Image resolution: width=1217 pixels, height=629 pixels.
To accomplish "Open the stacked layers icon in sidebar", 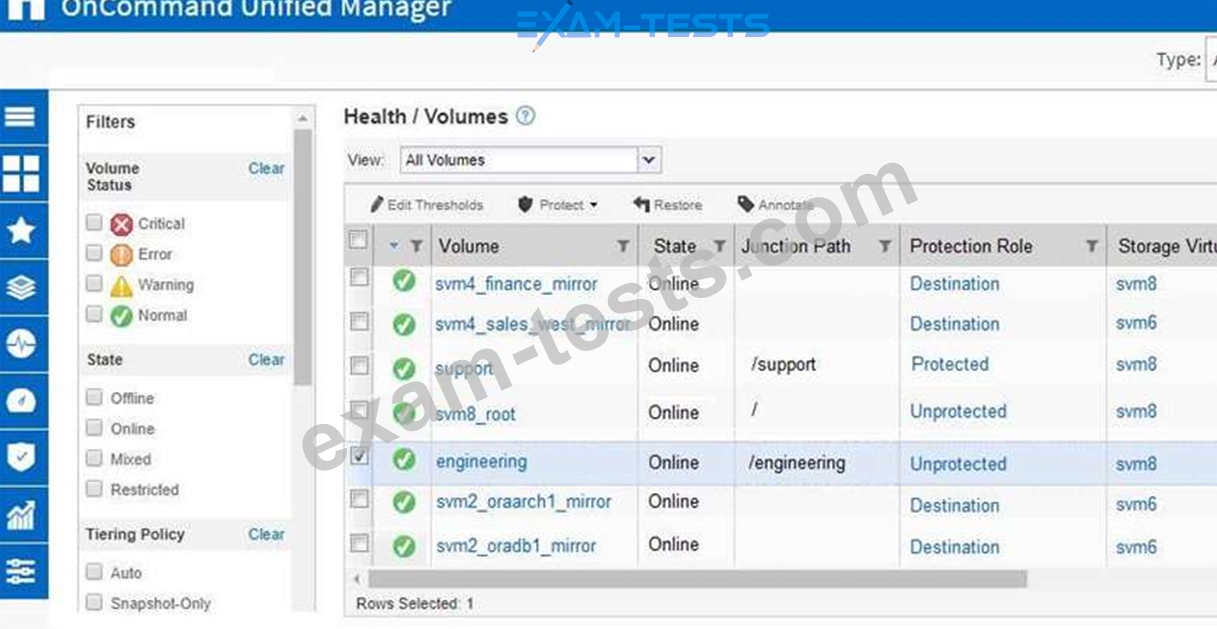I will pos(22,288).
